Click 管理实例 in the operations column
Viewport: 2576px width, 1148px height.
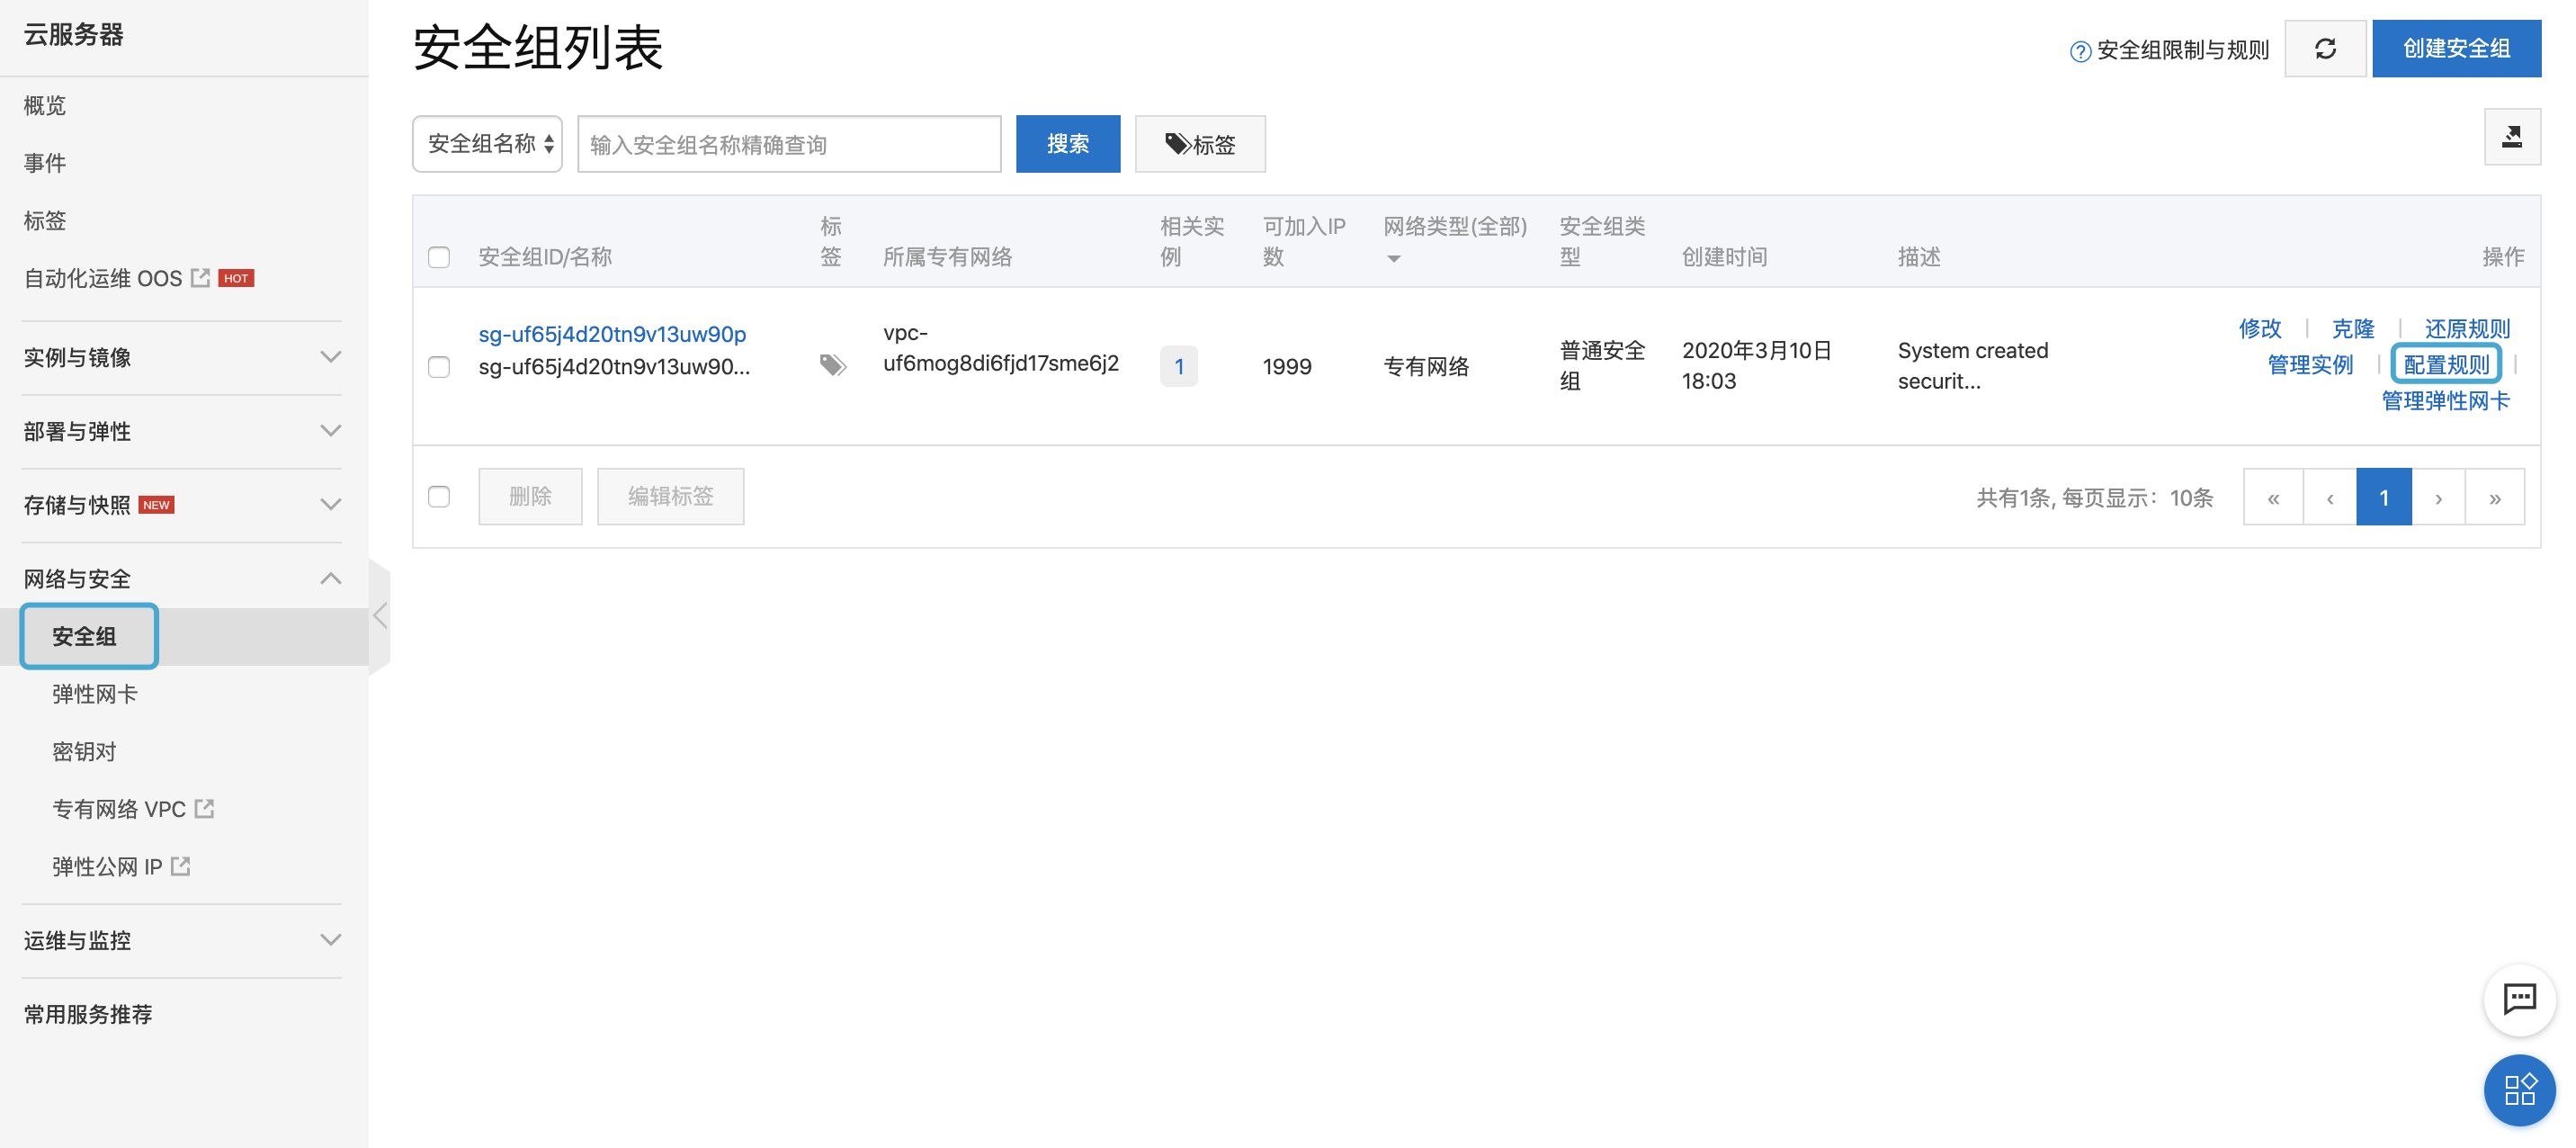pyautogui.click(x=2310, y=364)
